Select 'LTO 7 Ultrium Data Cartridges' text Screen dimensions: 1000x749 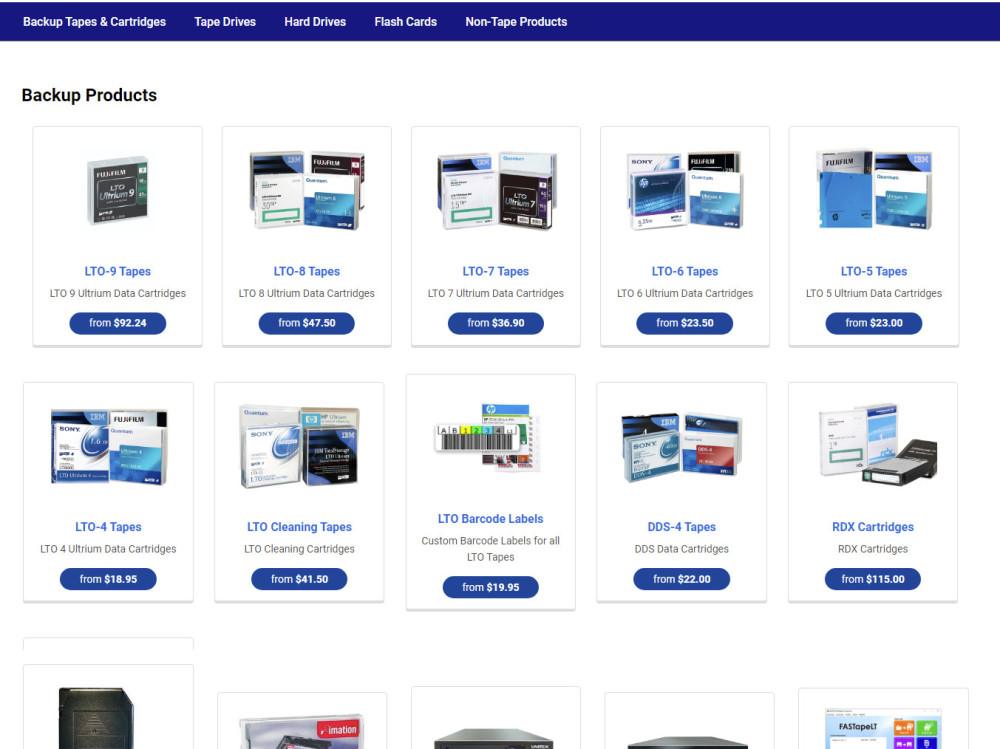pos(496,293)
